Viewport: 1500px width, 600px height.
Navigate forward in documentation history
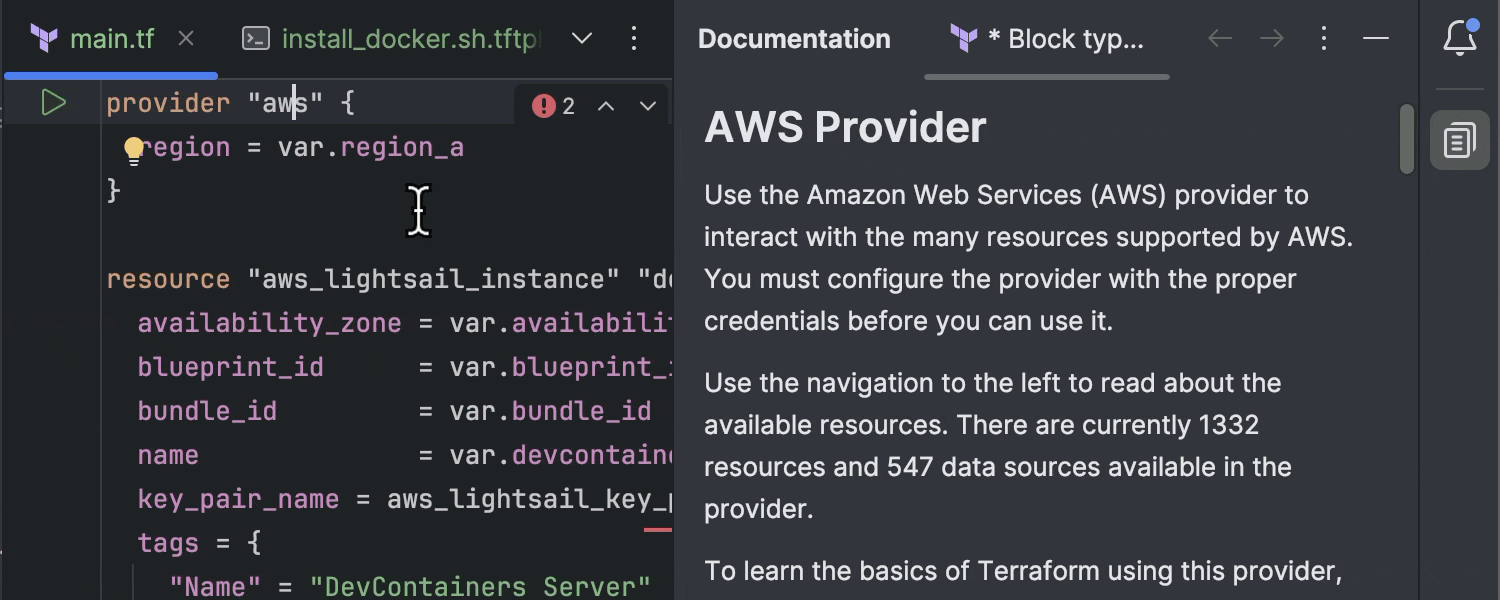pos(1271,38)
